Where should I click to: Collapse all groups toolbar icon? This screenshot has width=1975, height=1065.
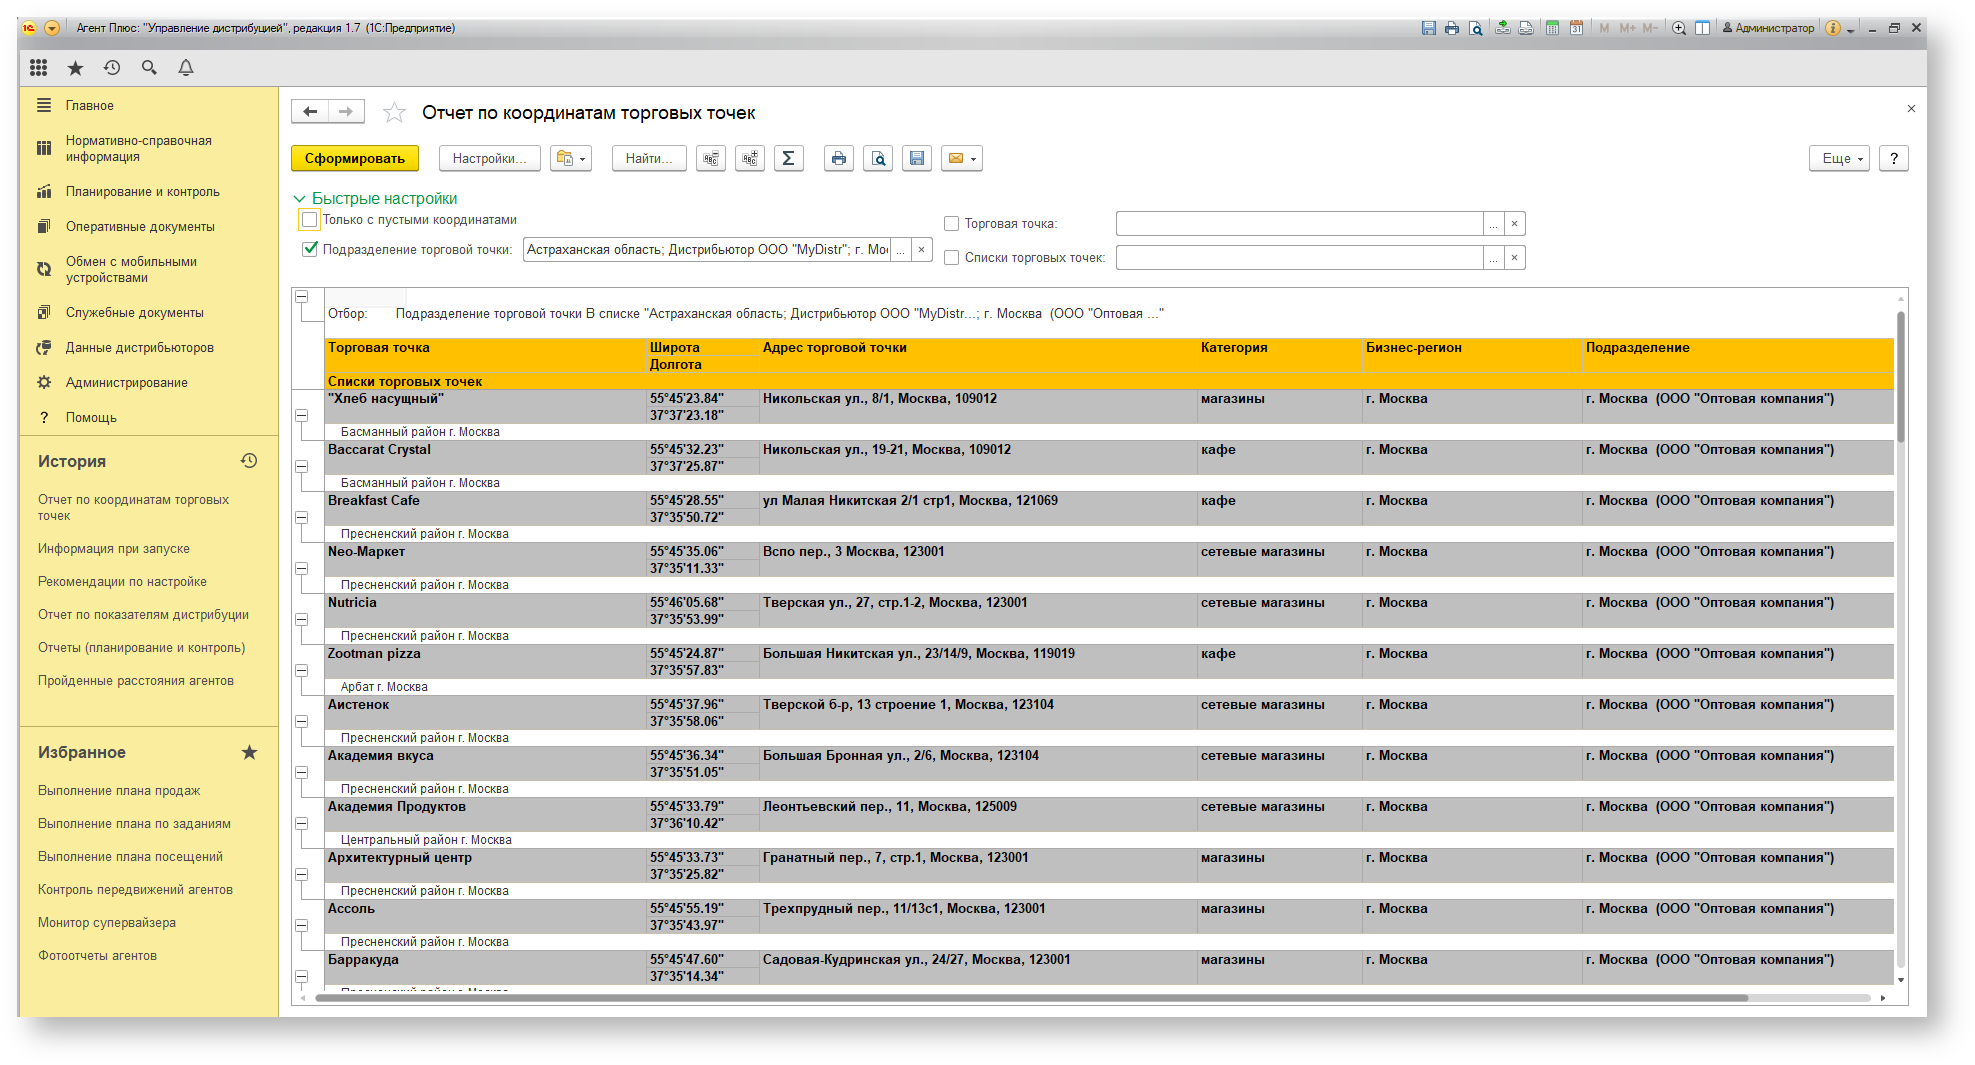tap(711, 158)
